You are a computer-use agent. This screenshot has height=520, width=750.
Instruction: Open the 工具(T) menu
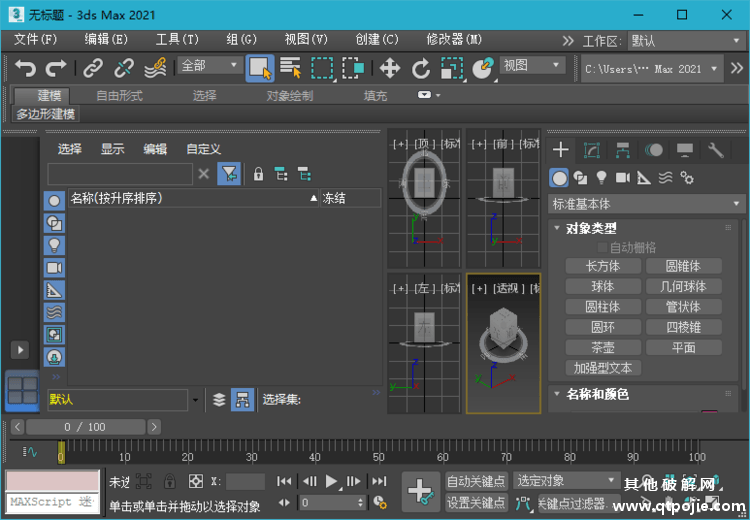176,39
